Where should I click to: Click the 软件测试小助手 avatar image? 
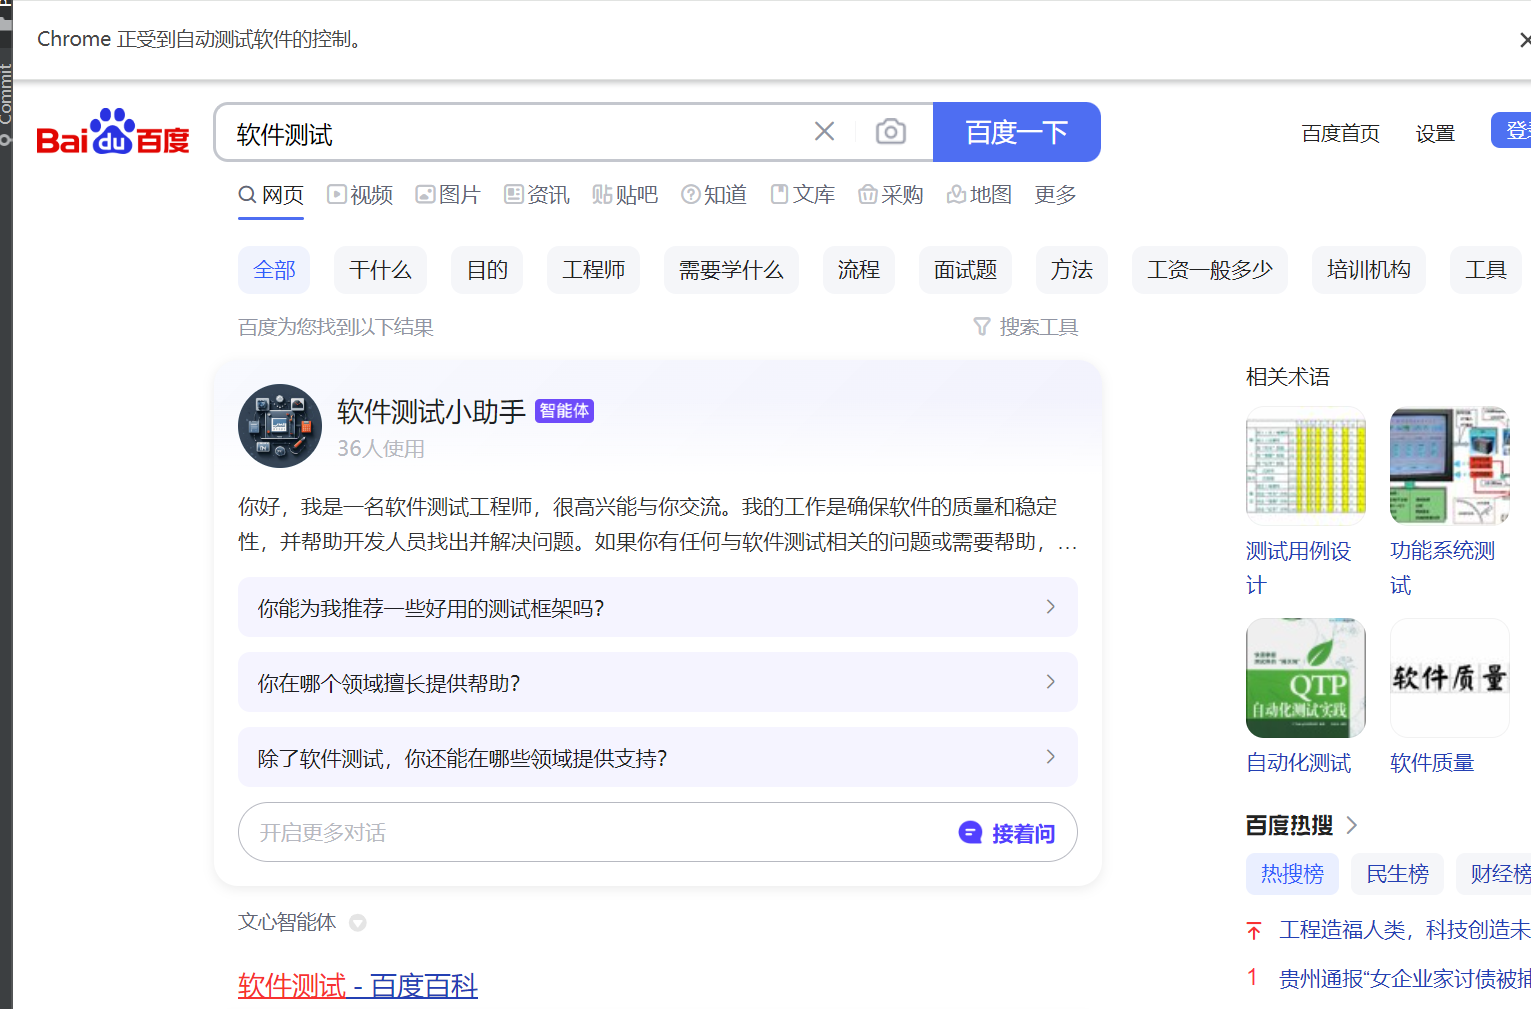tap(280, 426)
